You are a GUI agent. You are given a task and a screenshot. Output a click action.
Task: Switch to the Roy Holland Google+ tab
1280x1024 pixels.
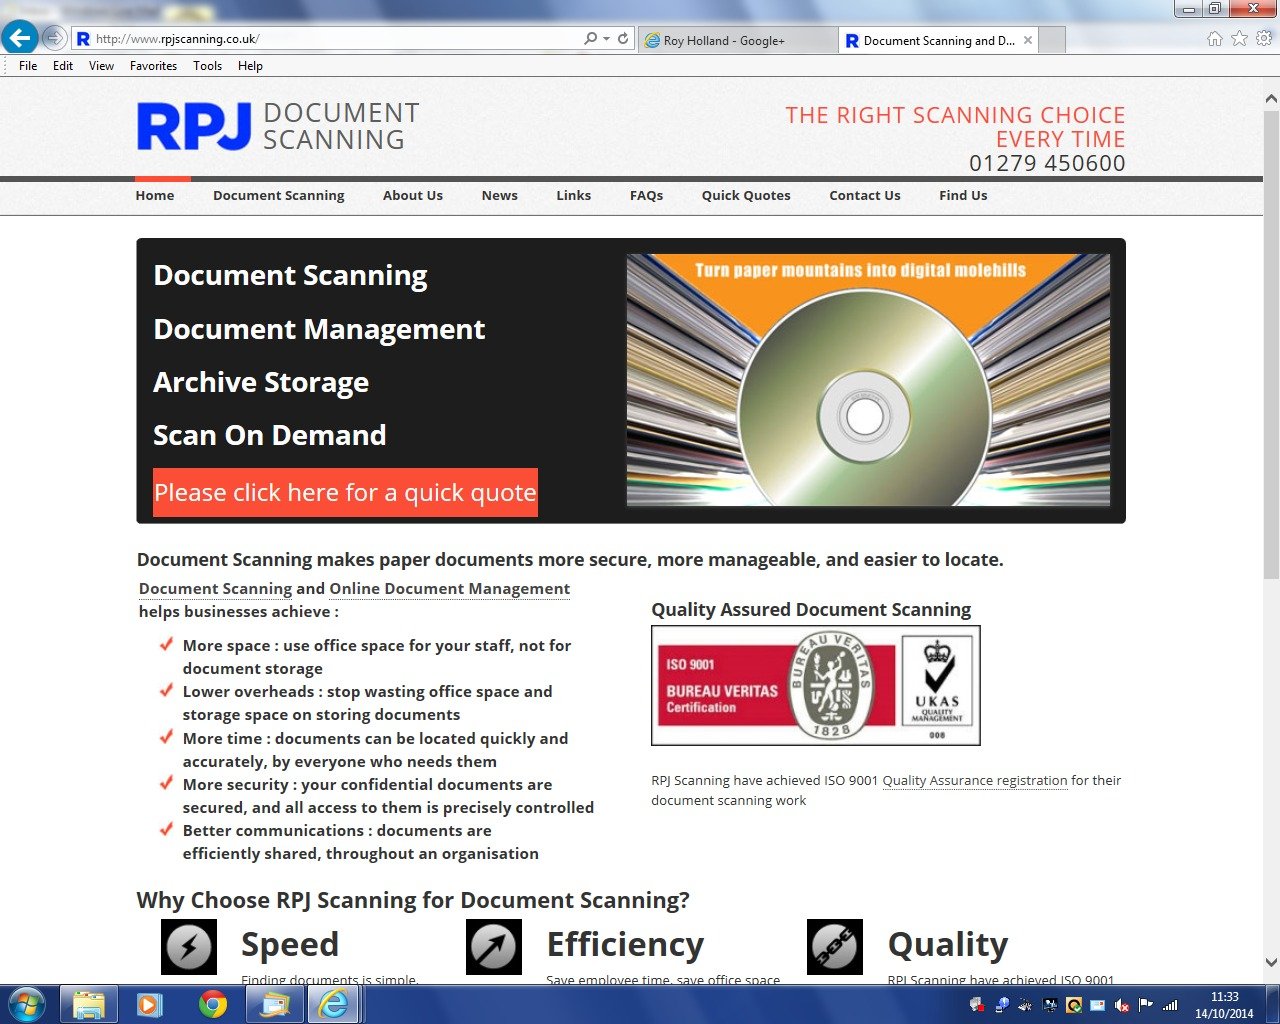737,40
